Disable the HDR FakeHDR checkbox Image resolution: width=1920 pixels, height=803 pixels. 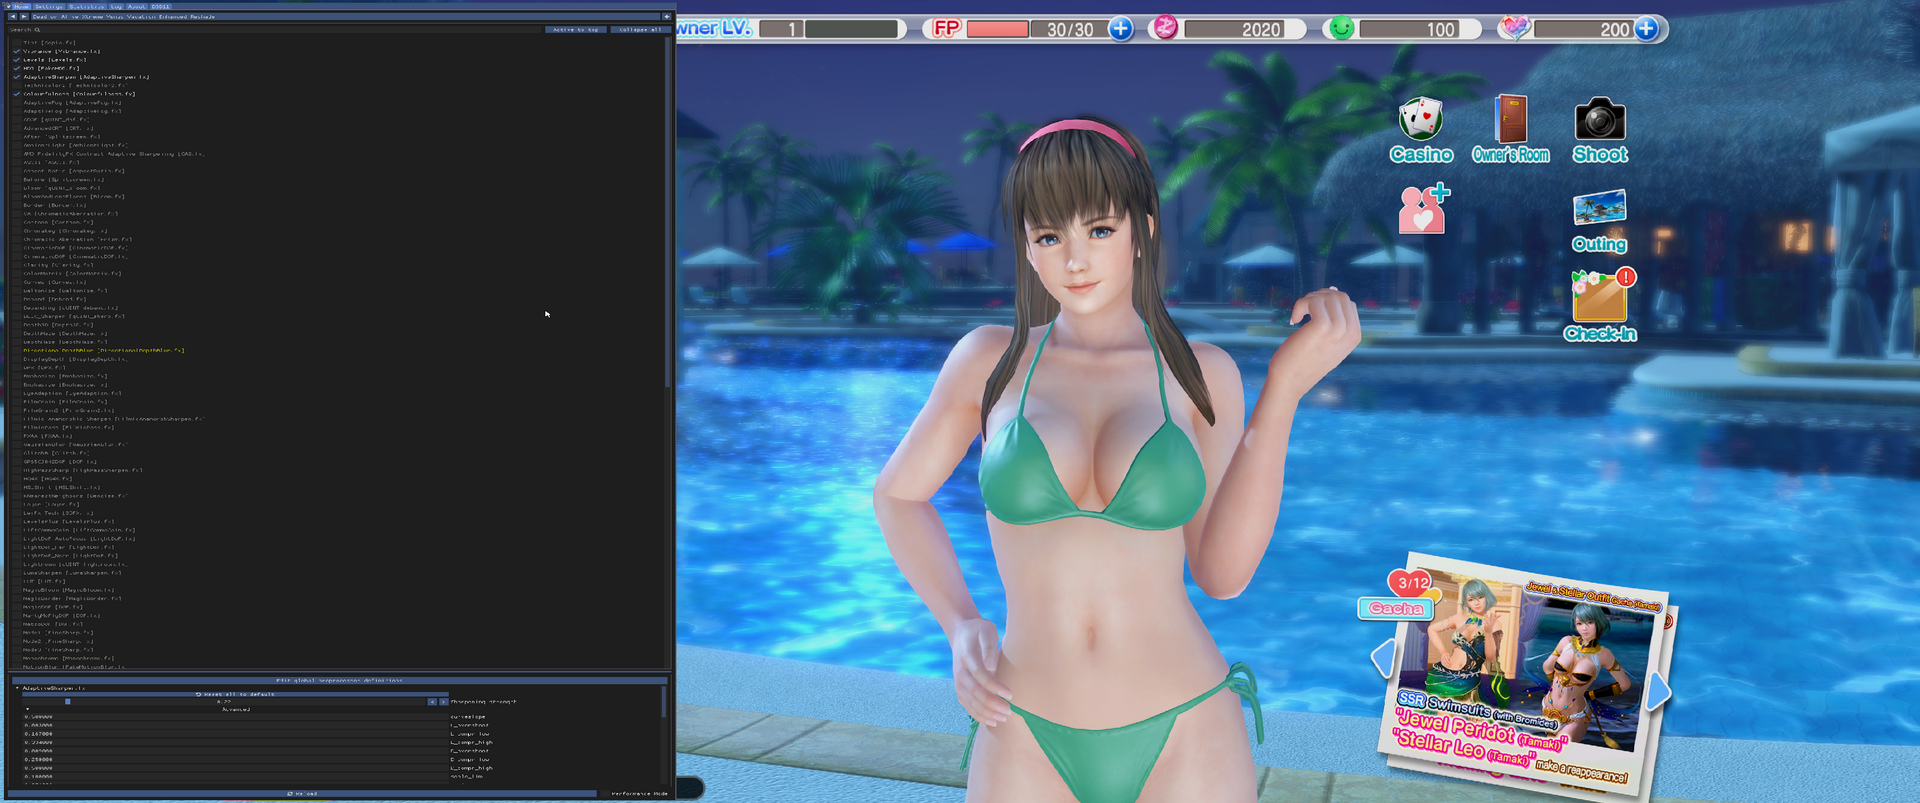[x=17, y=68]
